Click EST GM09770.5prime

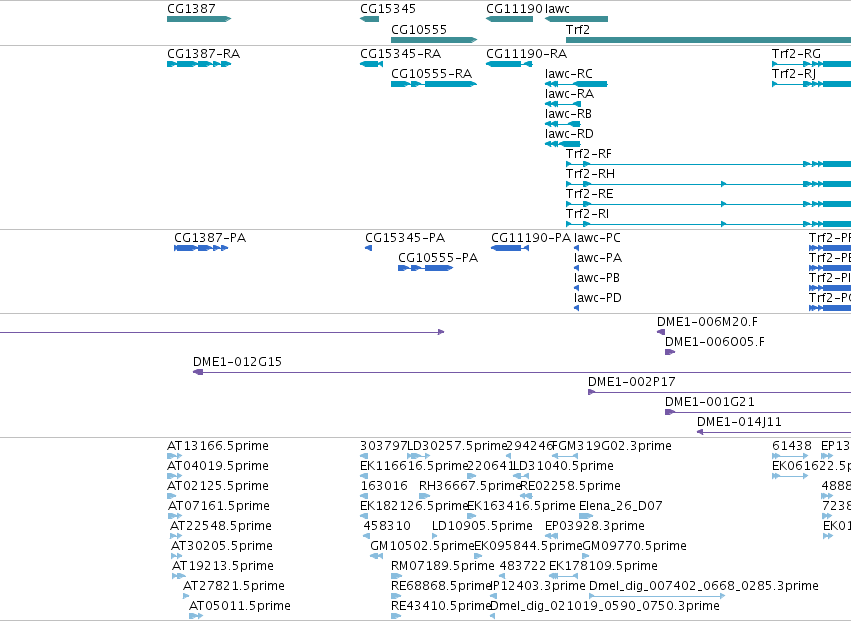tap(634, 547)
